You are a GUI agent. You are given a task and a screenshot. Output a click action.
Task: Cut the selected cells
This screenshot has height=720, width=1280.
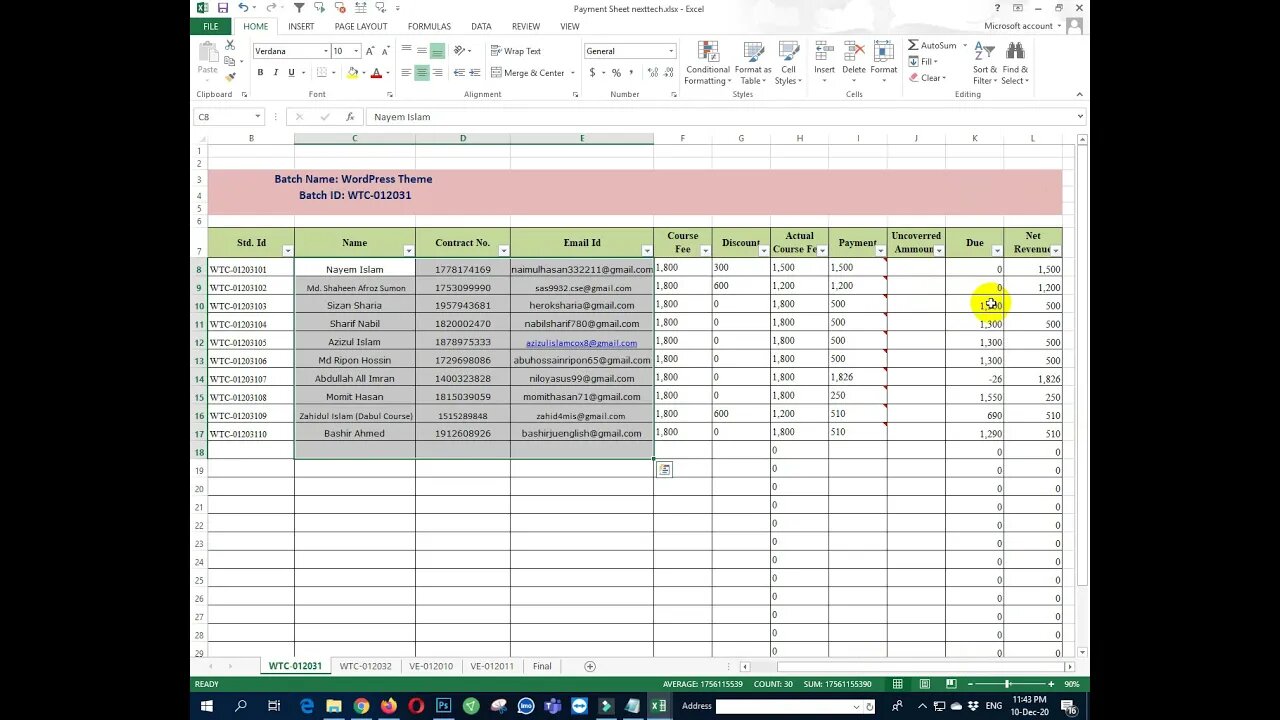(230, 45)
